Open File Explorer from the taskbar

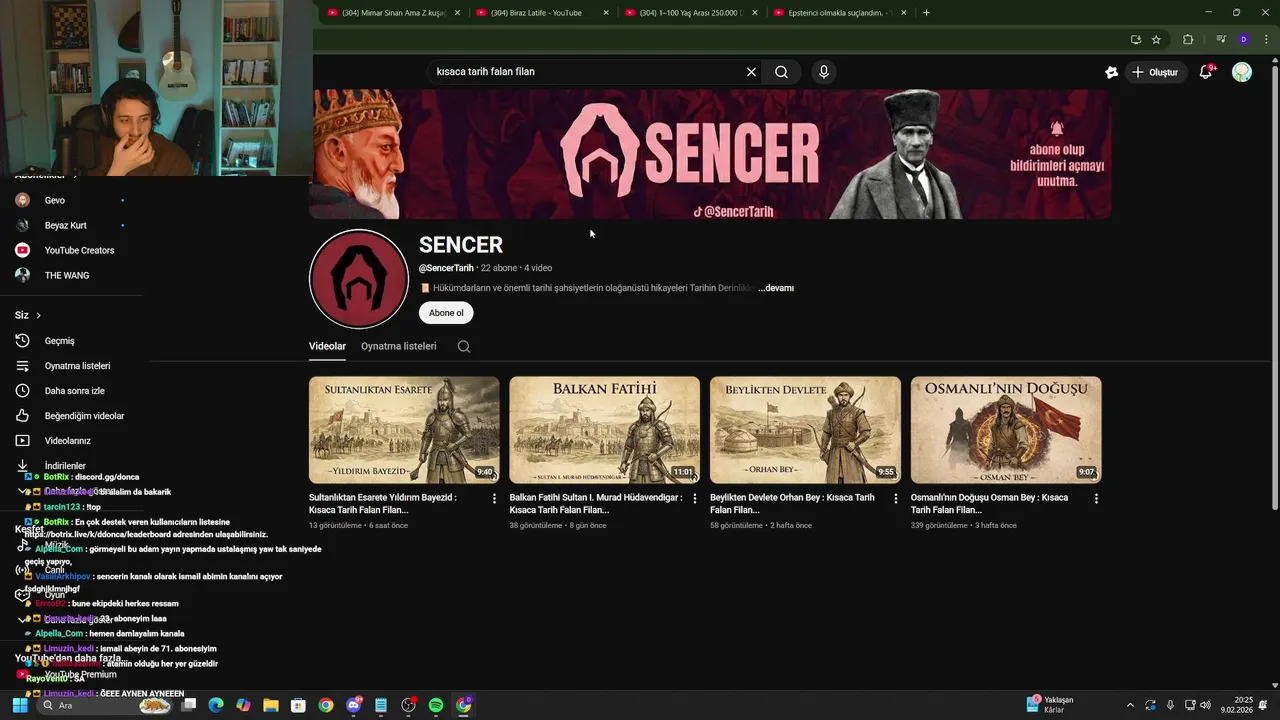(271, 705)
